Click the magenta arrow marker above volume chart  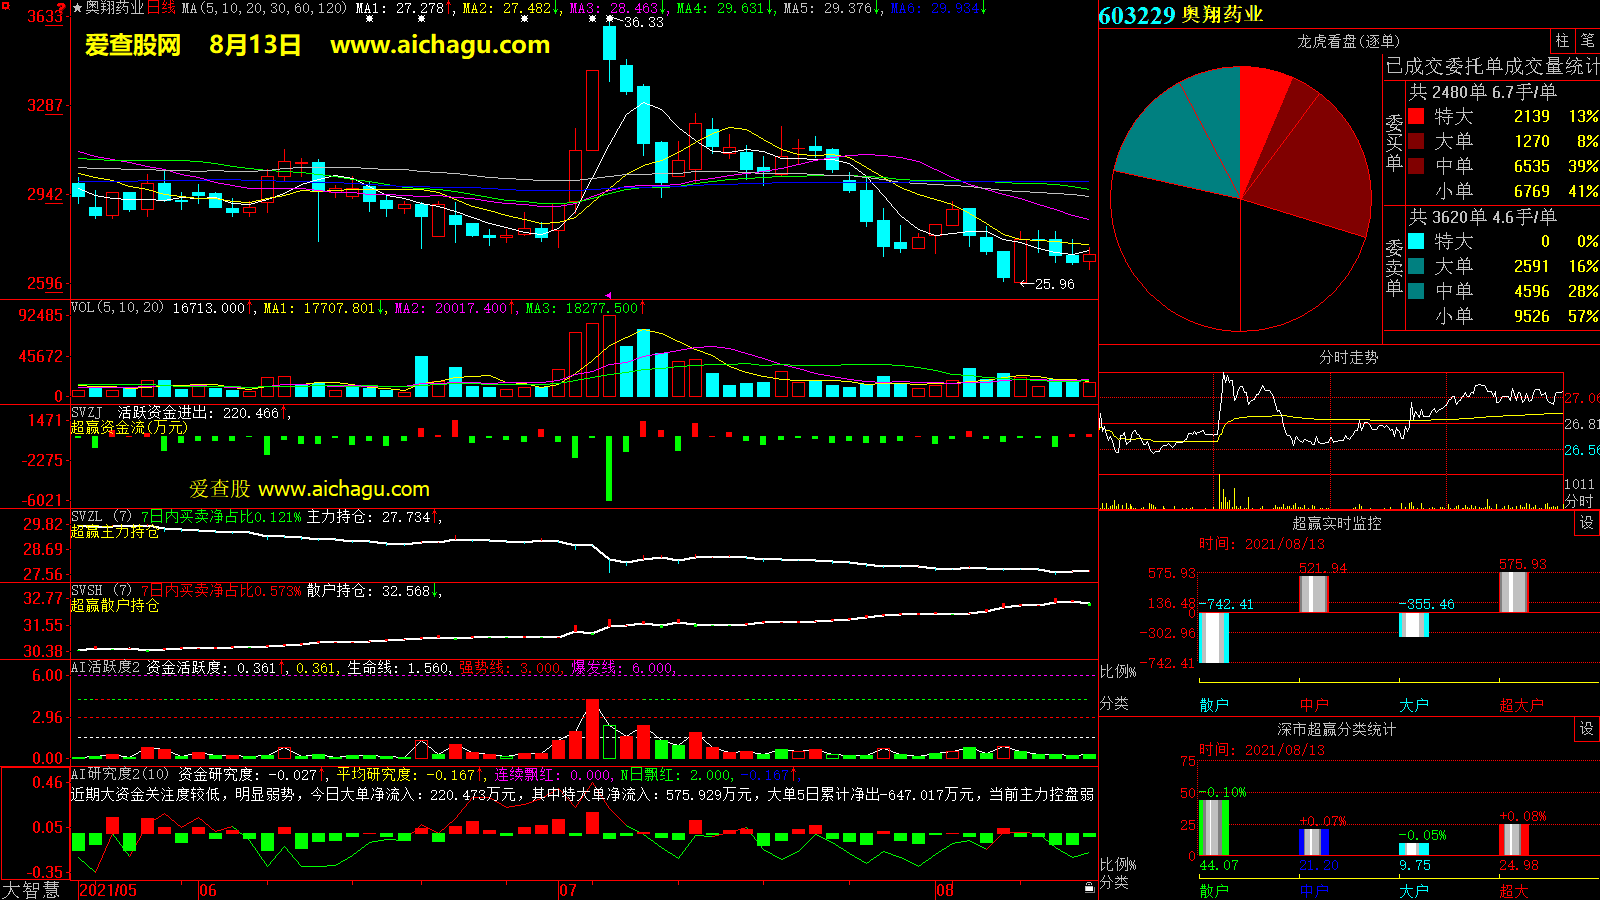click(608, 296)
